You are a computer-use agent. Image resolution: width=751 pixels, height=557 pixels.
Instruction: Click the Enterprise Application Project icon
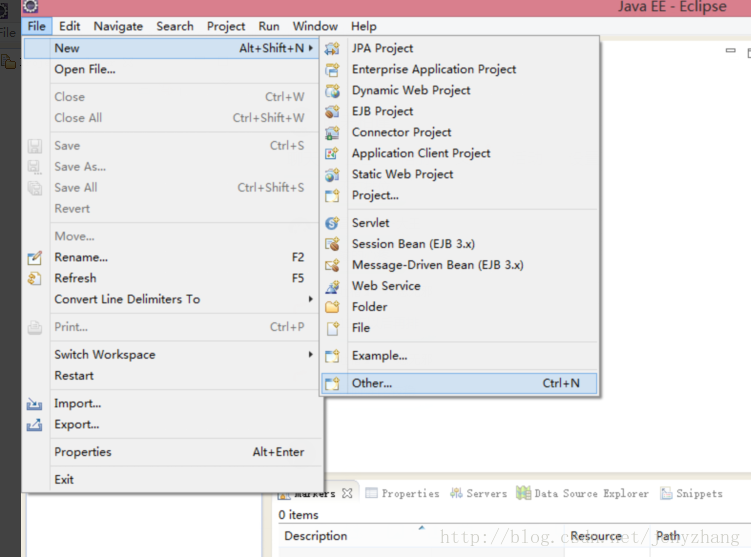(332, 69)
